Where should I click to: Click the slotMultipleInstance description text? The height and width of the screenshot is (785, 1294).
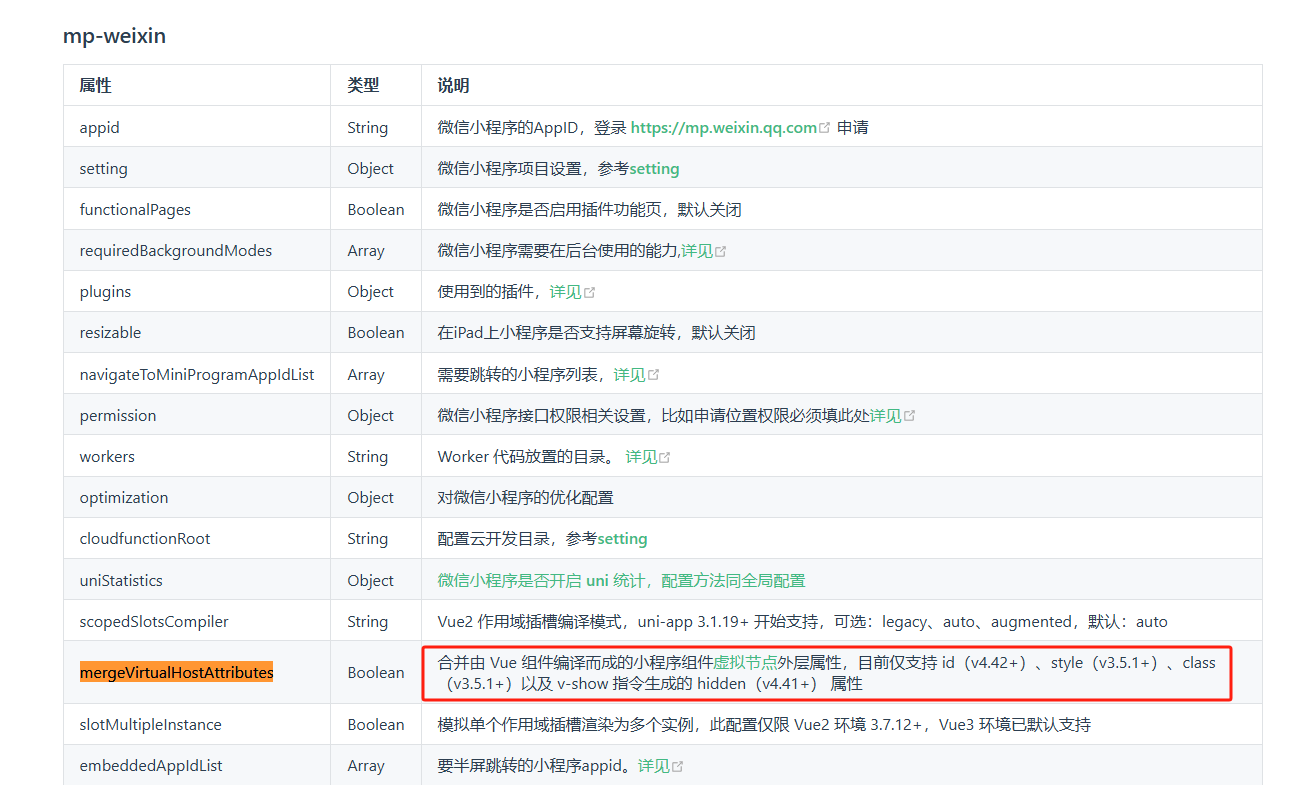764,724
